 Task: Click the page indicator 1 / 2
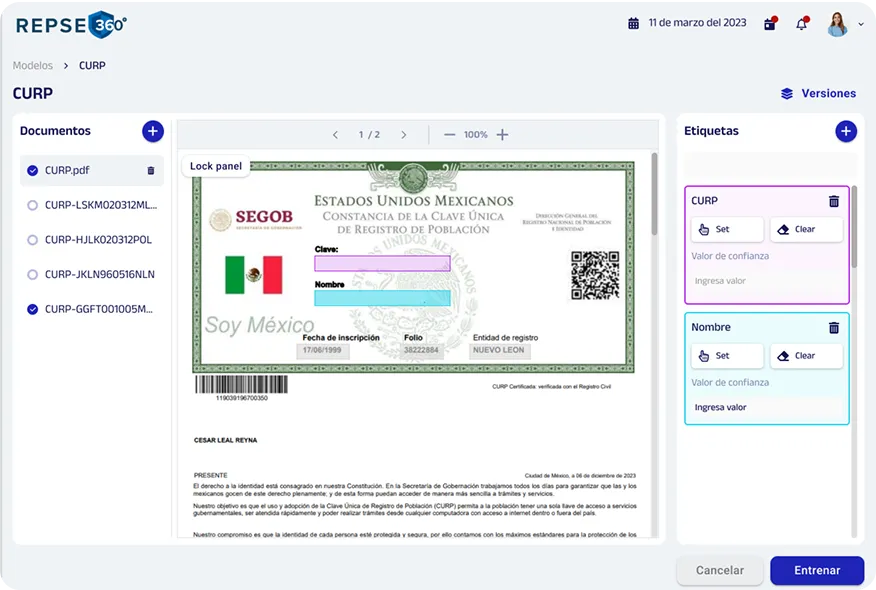[369, 135]
